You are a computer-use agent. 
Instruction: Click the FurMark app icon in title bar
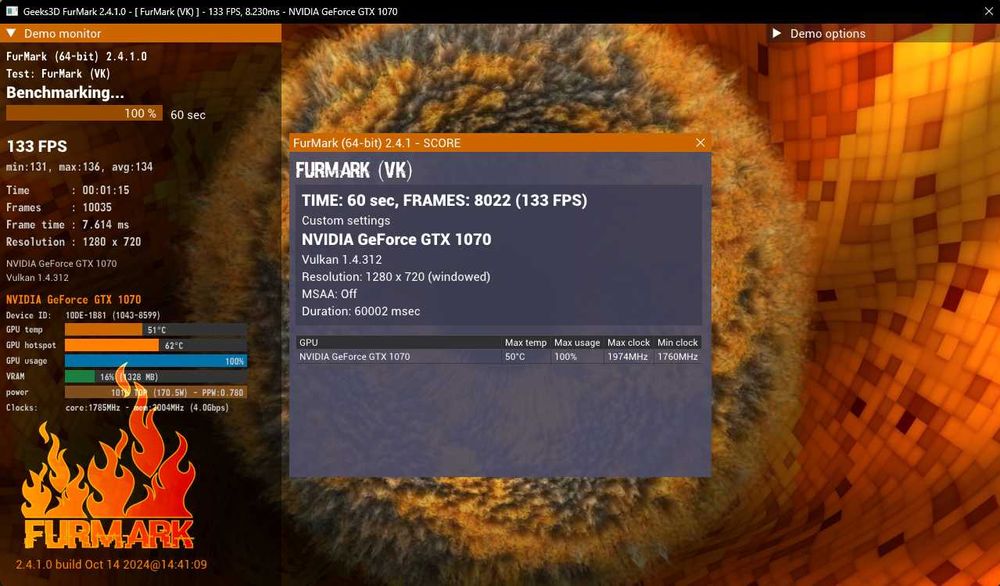[x=11, y=11]
